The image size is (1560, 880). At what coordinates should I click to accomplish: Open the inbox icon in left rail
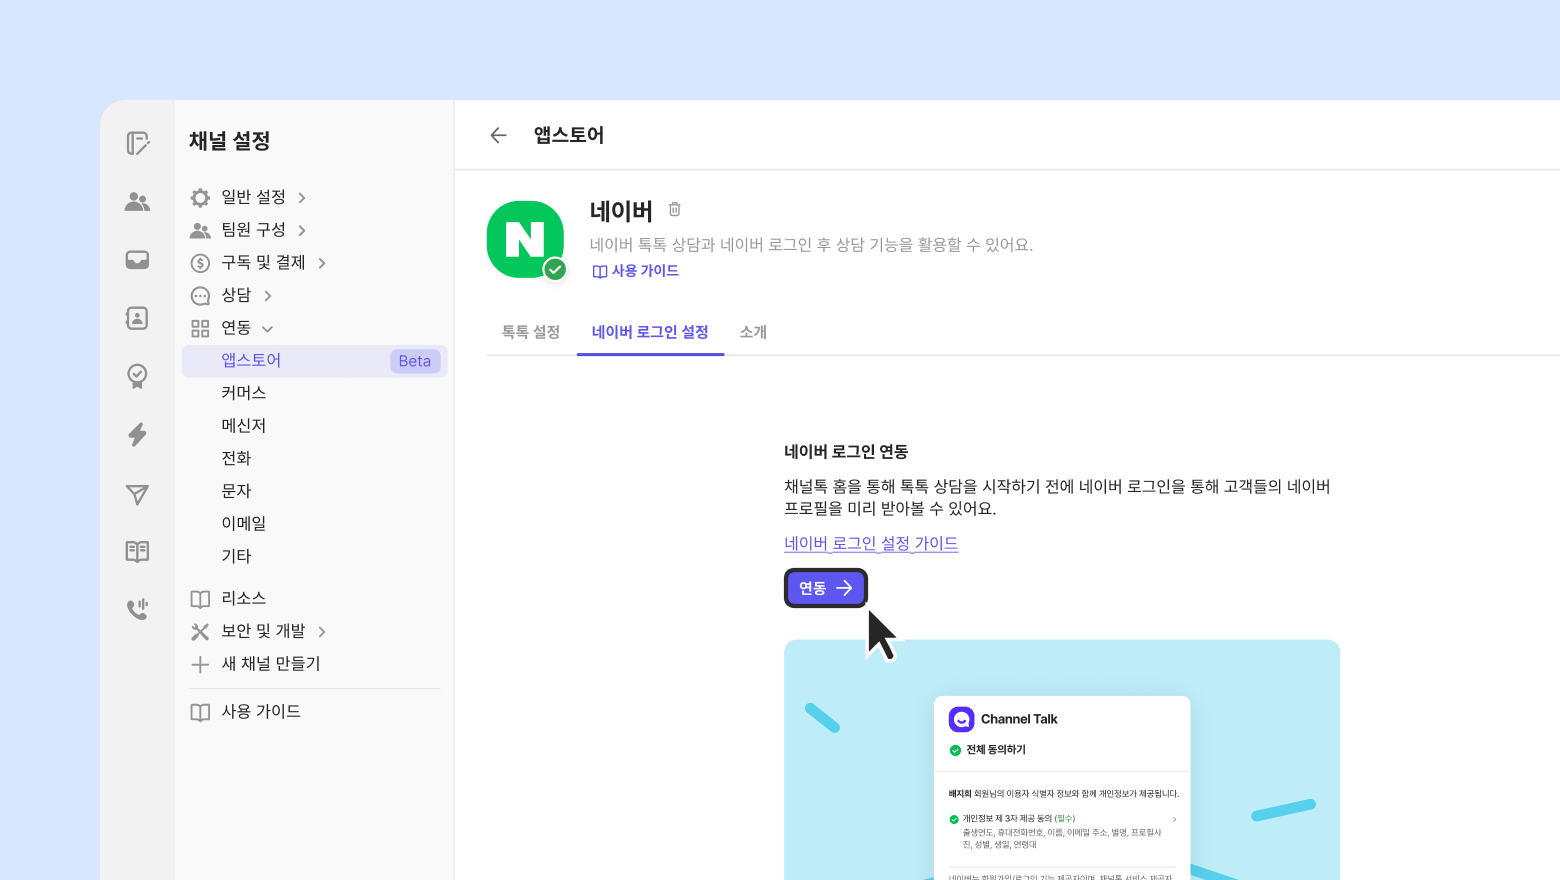pyautogui.click(x=138, y=260)
